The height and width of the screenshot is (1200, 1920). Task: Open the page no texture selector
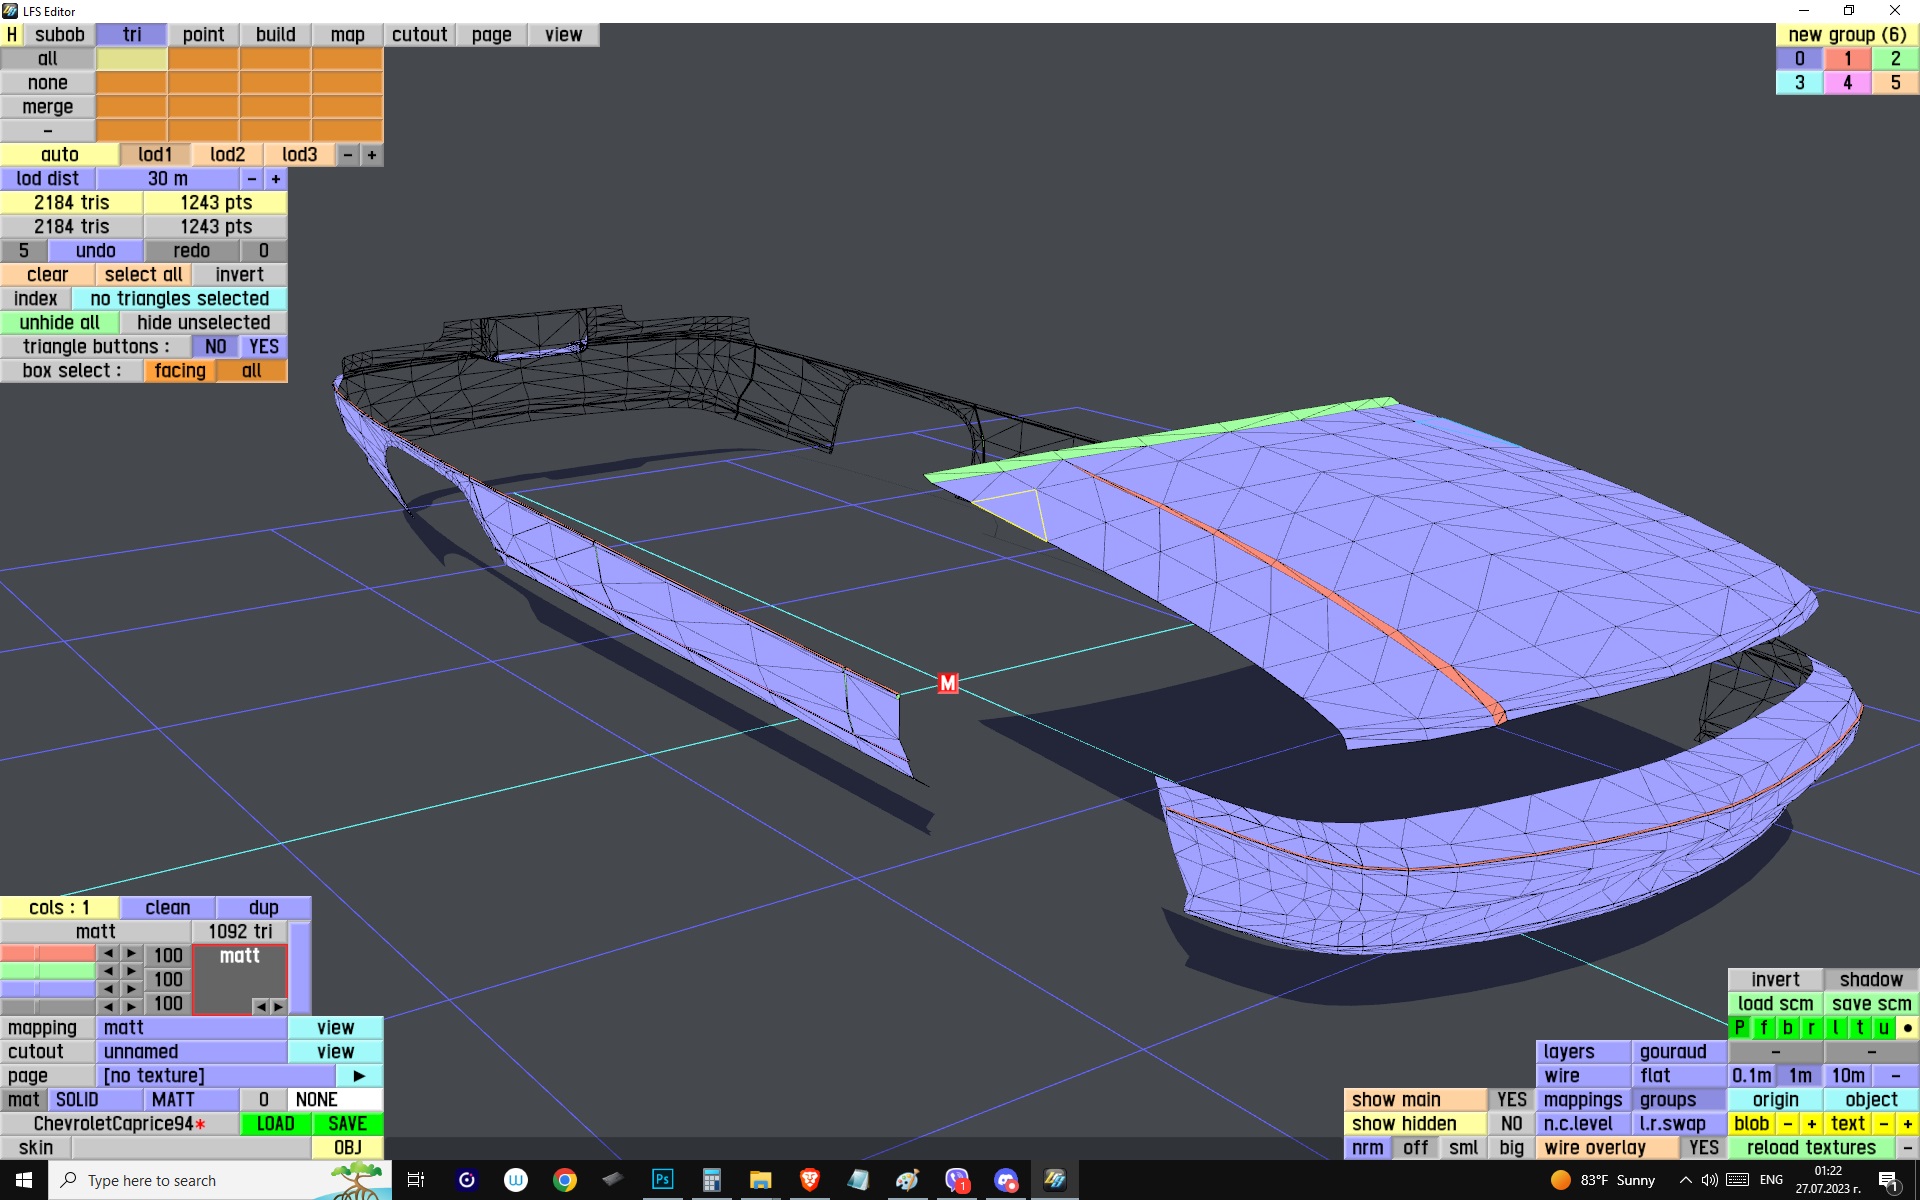215,1076
